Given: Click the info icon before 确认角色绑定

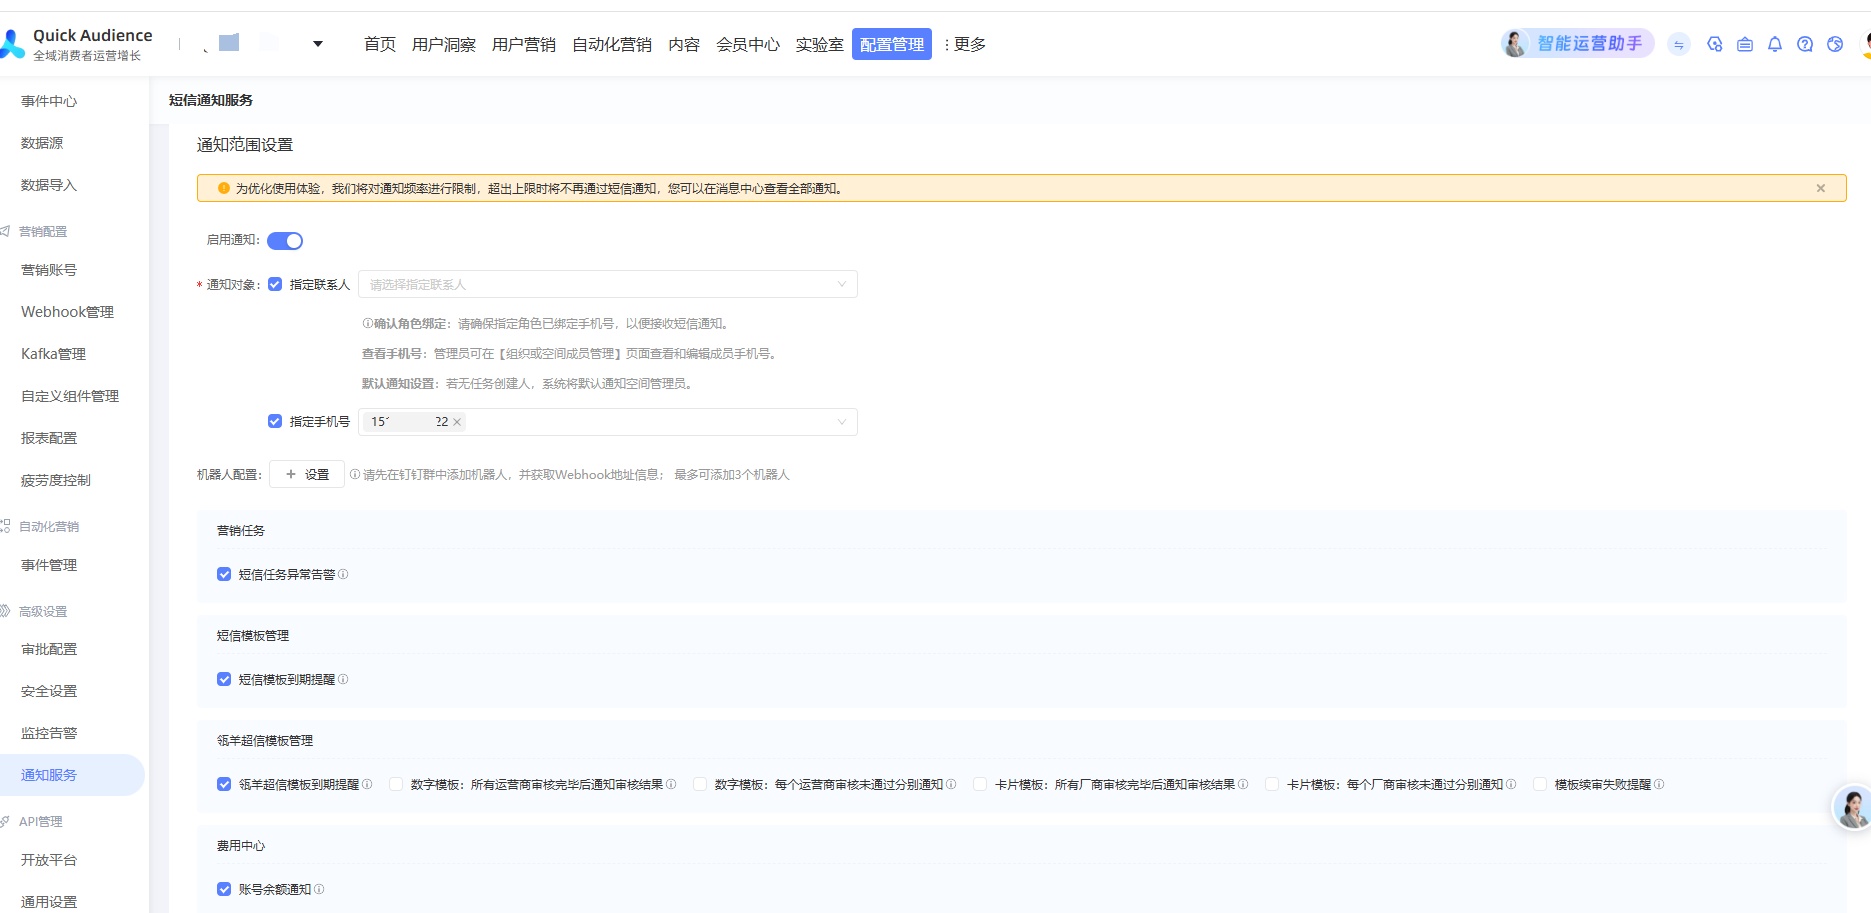Looking at the screenshot, I should (367, 323).
